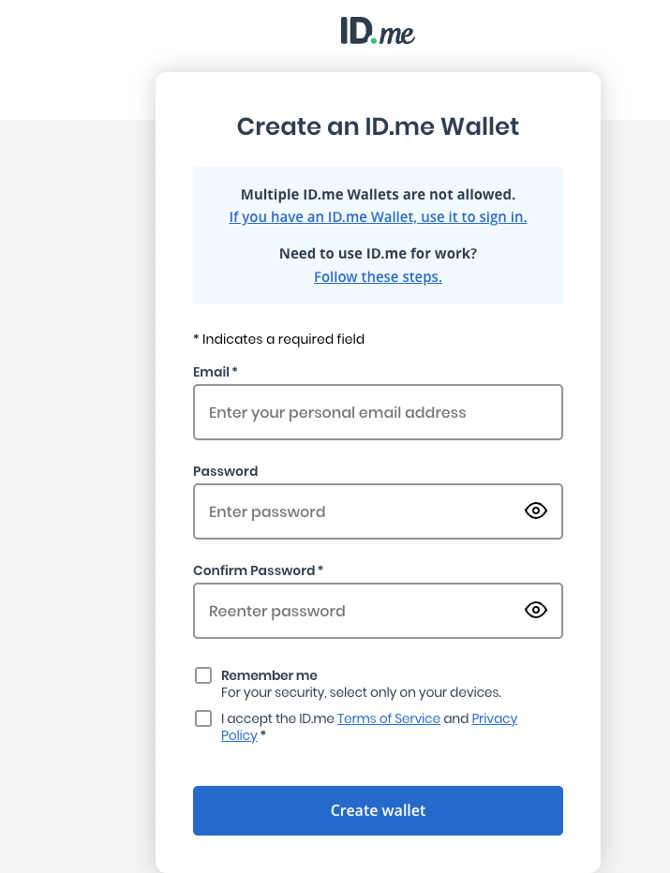
Task: Toggle visibility of the Confirm Password field
Action: [x=536, y=610]
